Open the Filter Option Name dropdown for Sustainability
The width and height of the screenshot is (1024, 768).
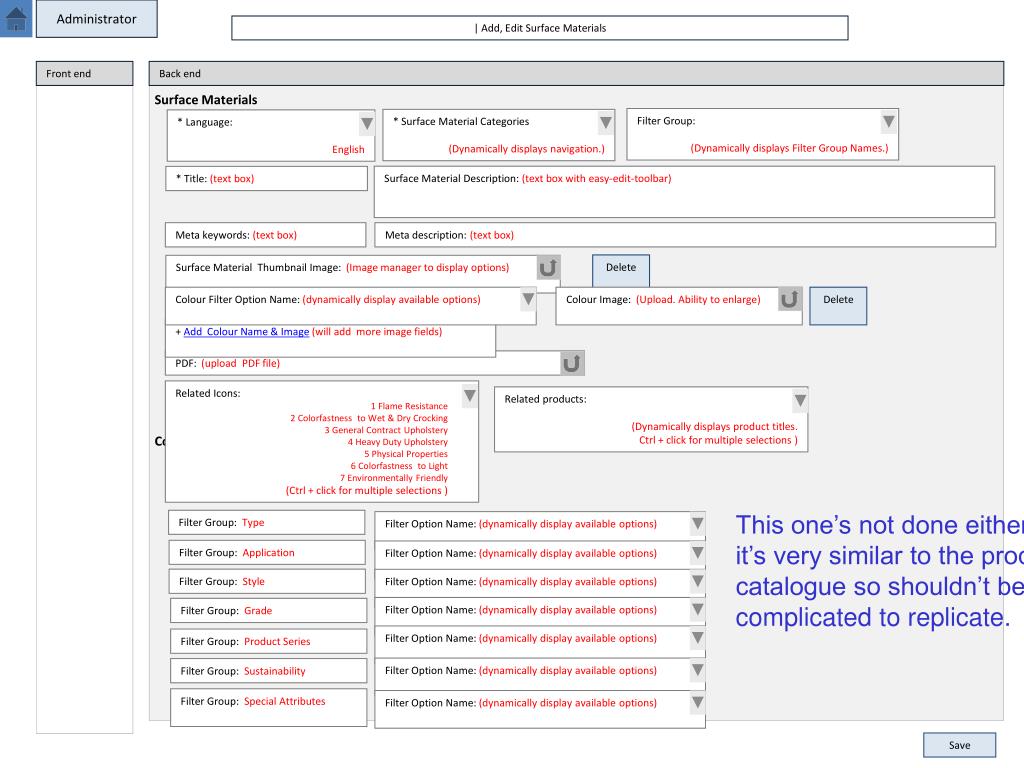697,670
